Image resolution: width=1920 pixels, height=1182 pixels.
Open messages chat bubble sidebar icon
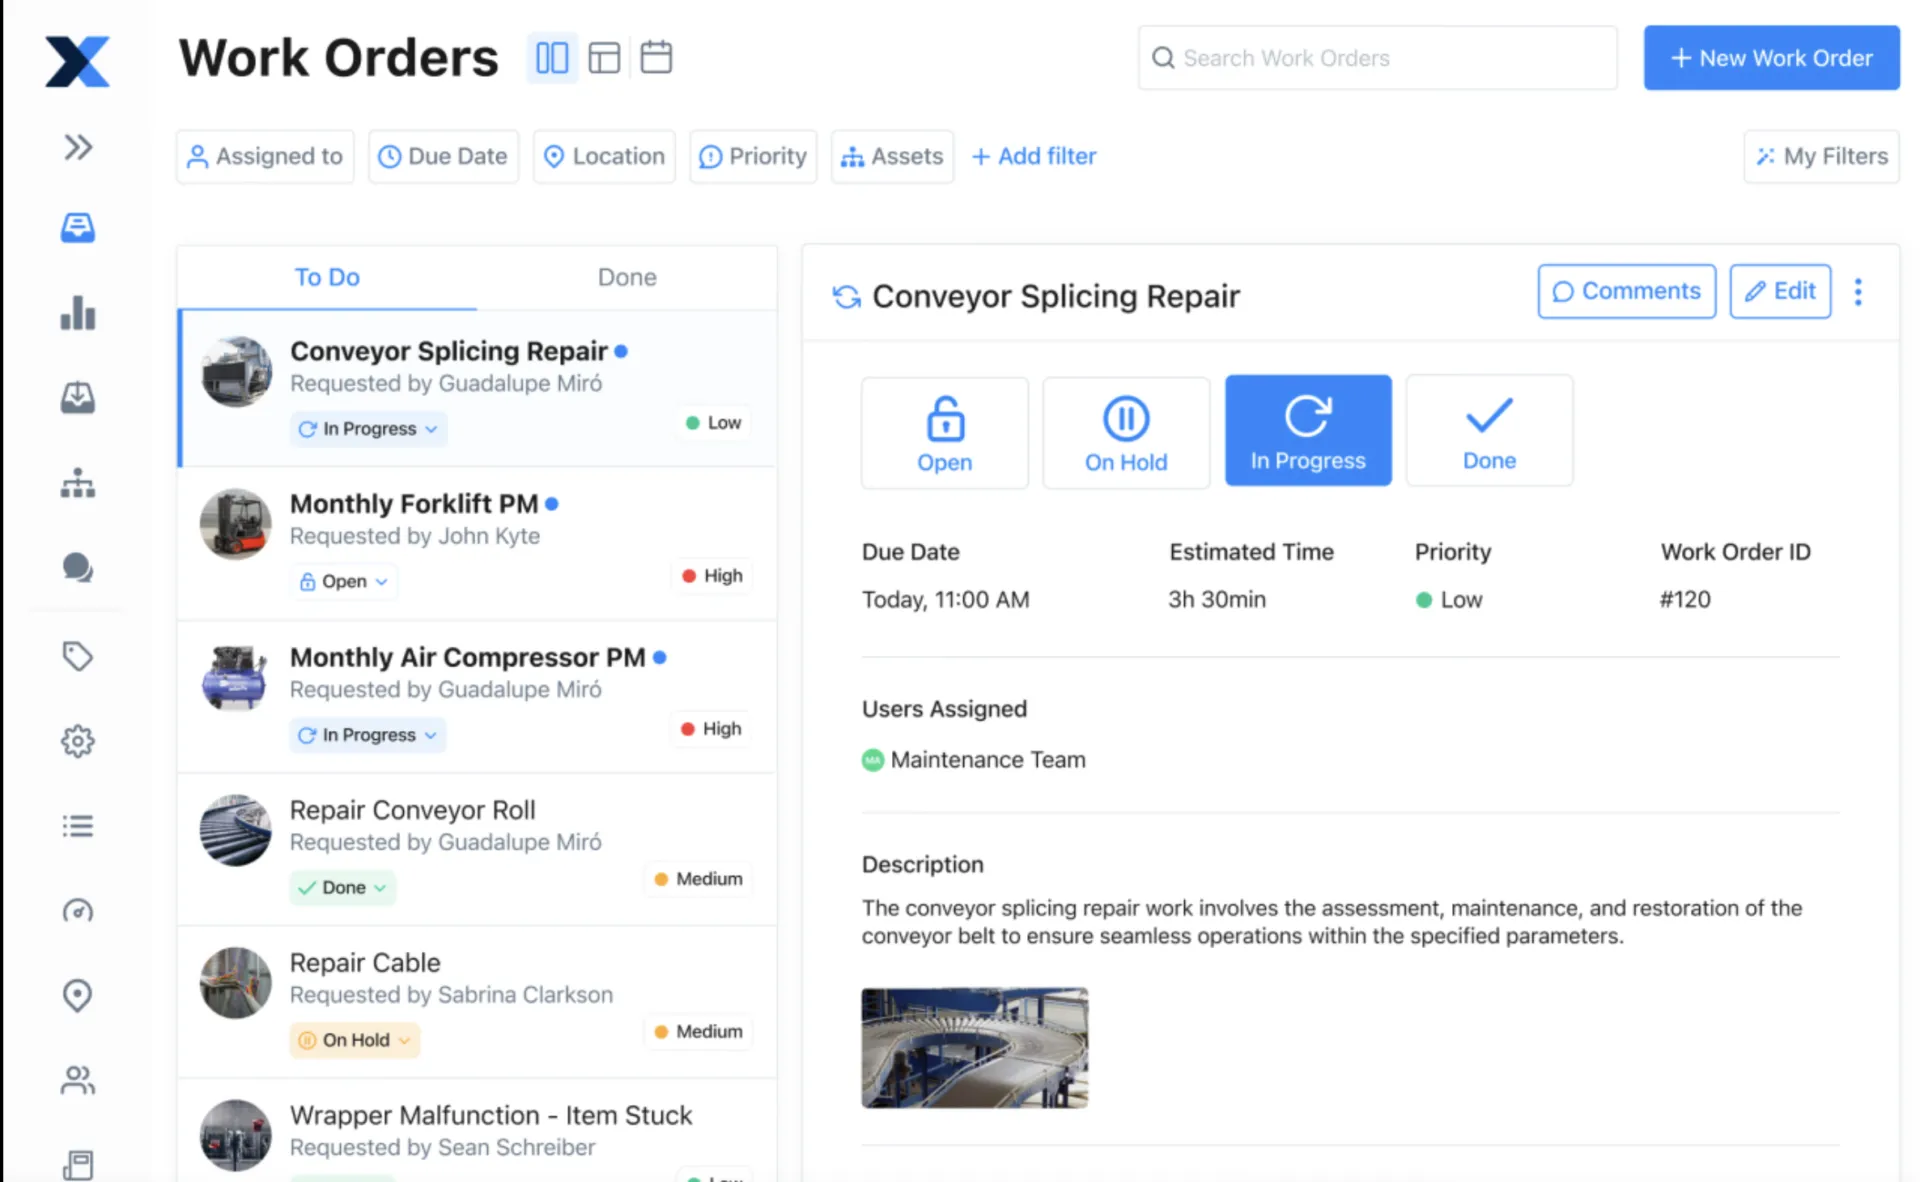pos(78,568)
